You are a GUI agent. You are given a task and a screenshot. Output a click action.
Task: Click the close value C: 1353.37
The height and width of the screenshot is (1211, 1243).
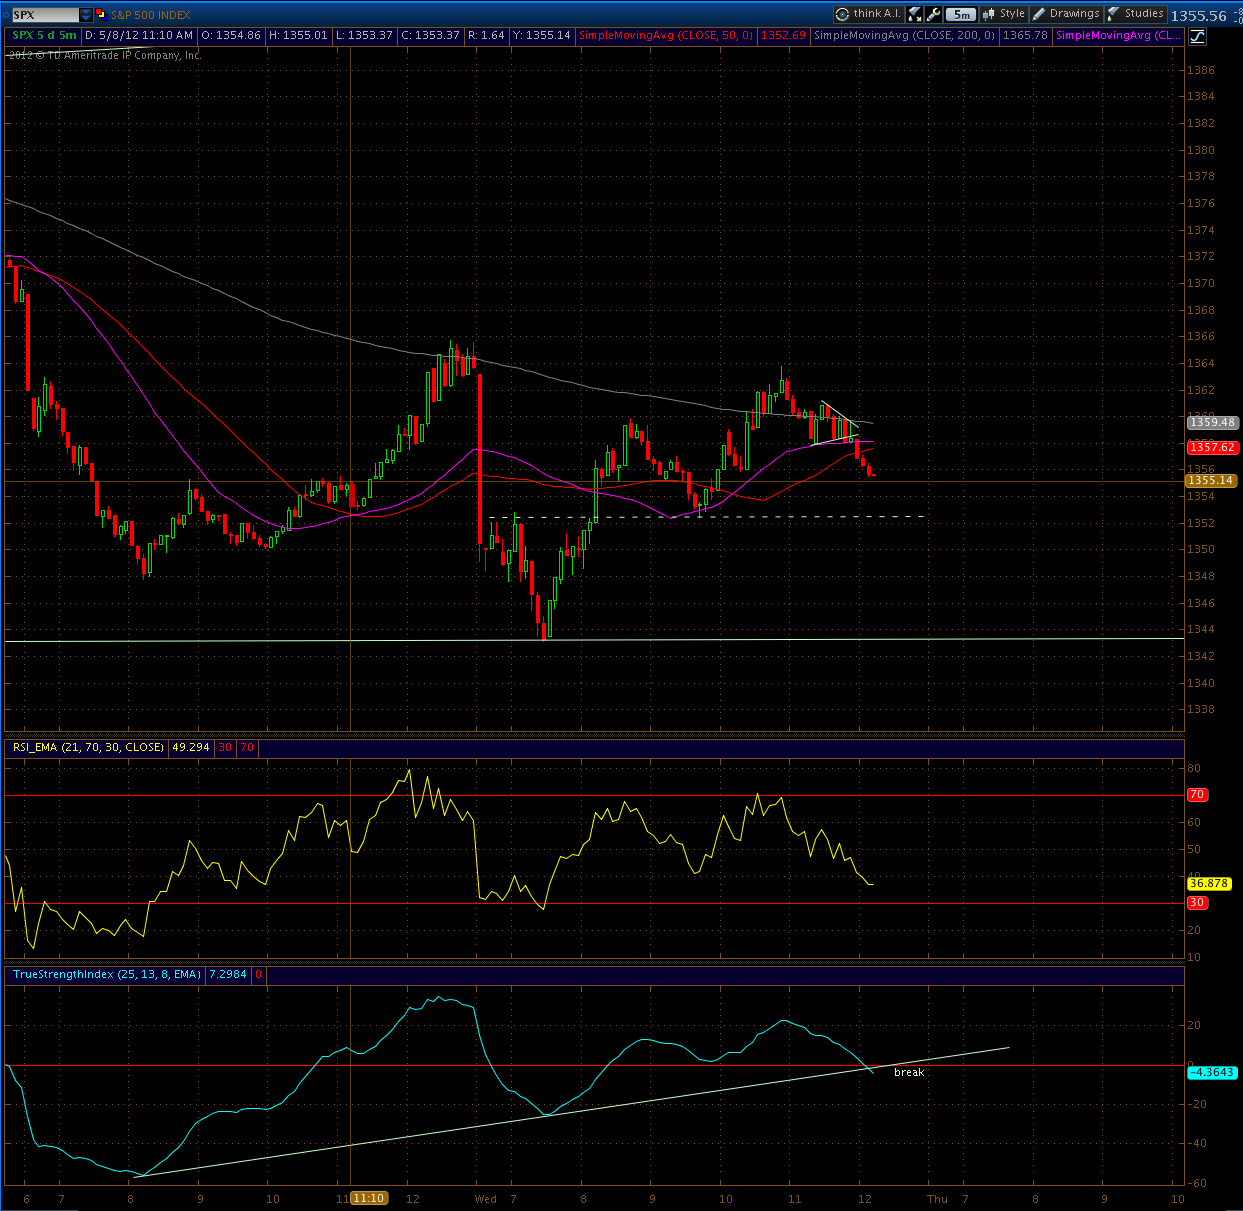(x=430, y=36)
